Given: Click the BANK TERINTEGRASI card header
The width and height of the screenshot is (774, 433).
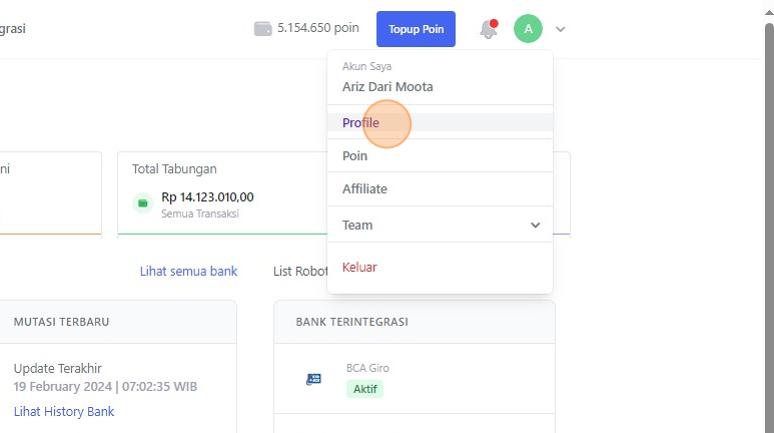Looking at the screenshot, I should coord(415,322).
